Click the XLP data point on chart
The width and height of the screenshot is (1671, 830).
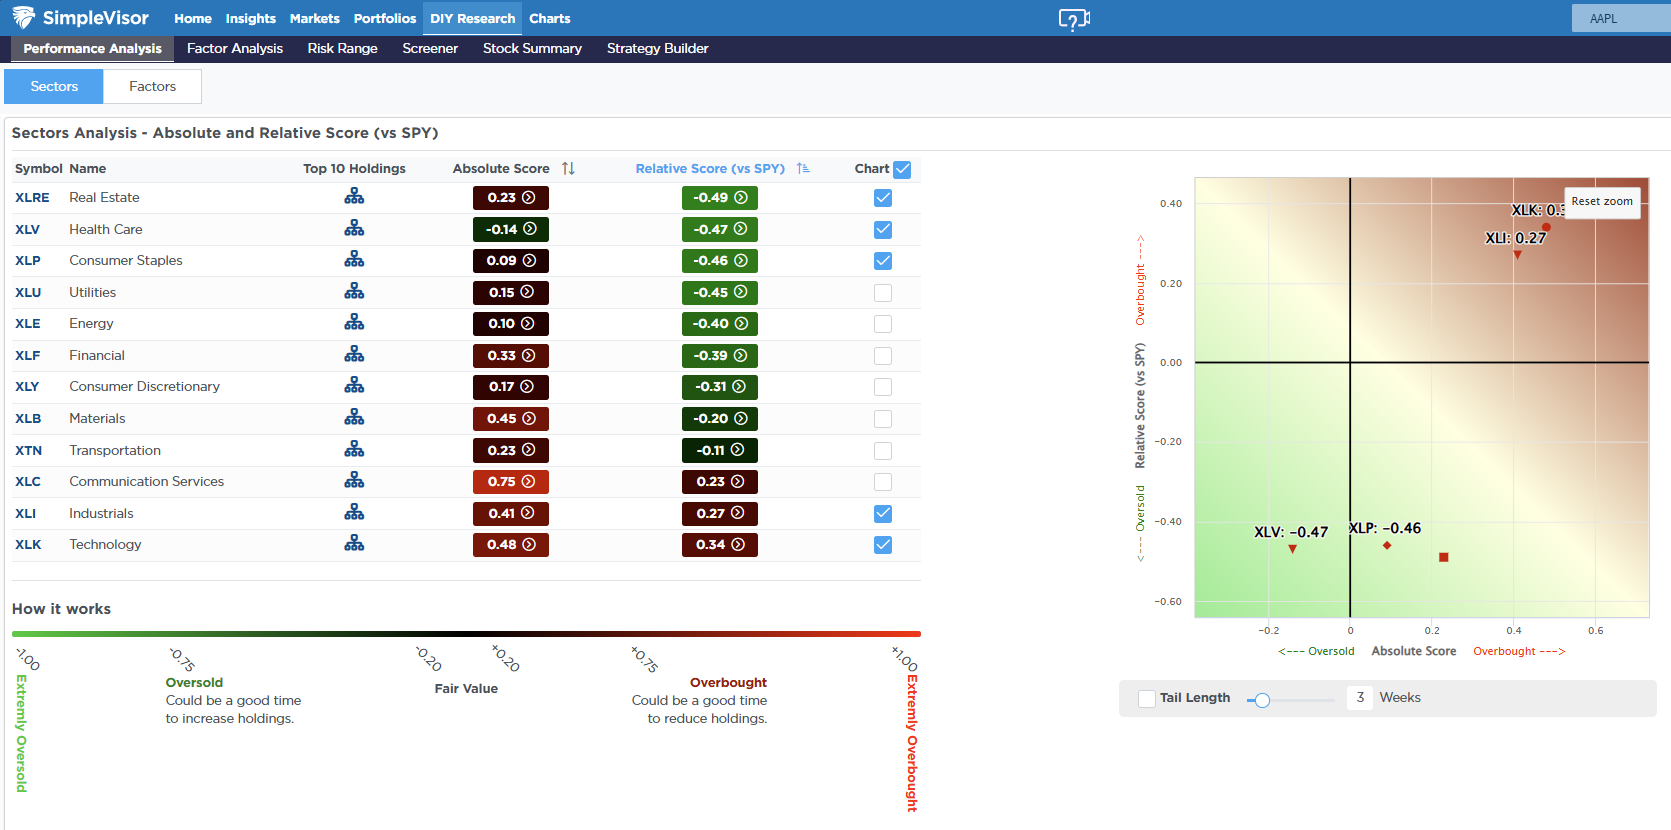[x=1387, y=545]
